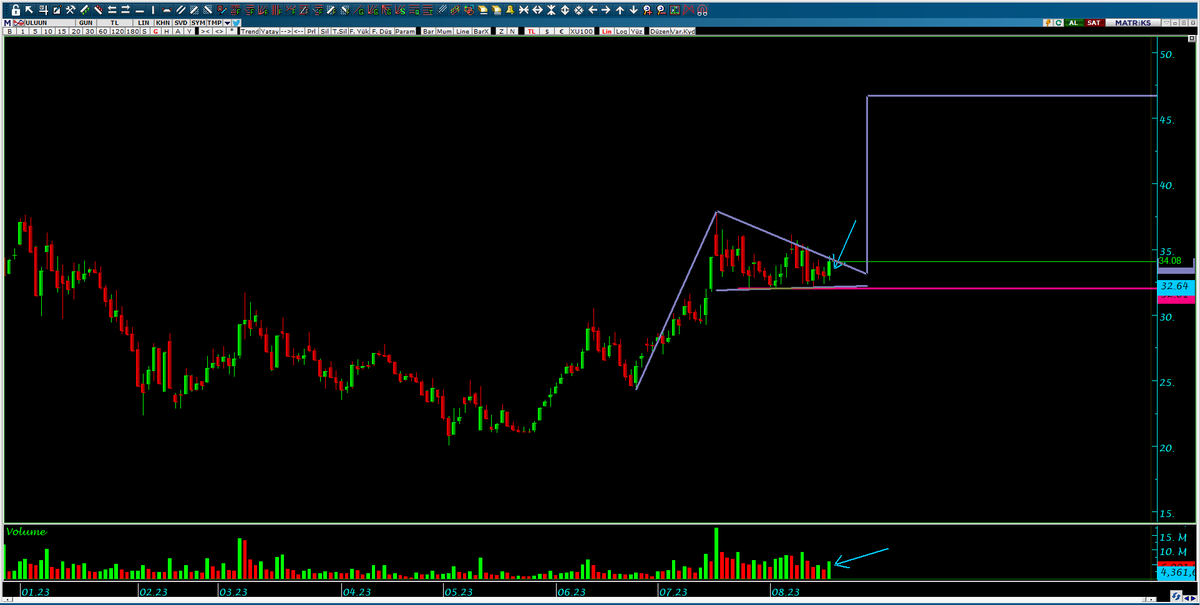Image resolution: width=1200 pixels, height=605 pixels.
Task: Switch chart to Log scale
Action: coord(620,31)
